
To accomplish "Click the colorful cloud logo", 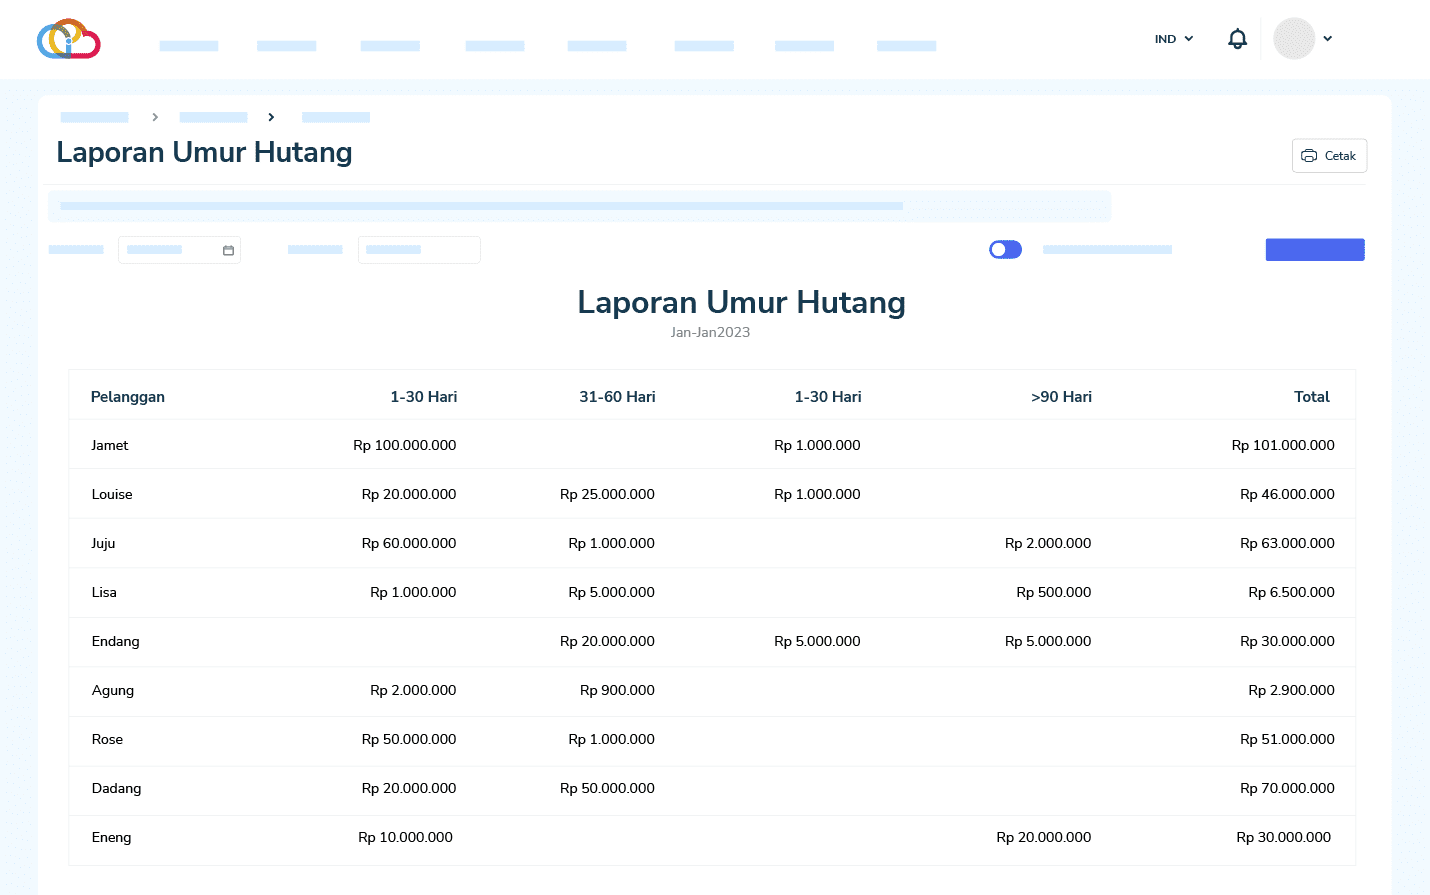I will [x=68, y=40].
